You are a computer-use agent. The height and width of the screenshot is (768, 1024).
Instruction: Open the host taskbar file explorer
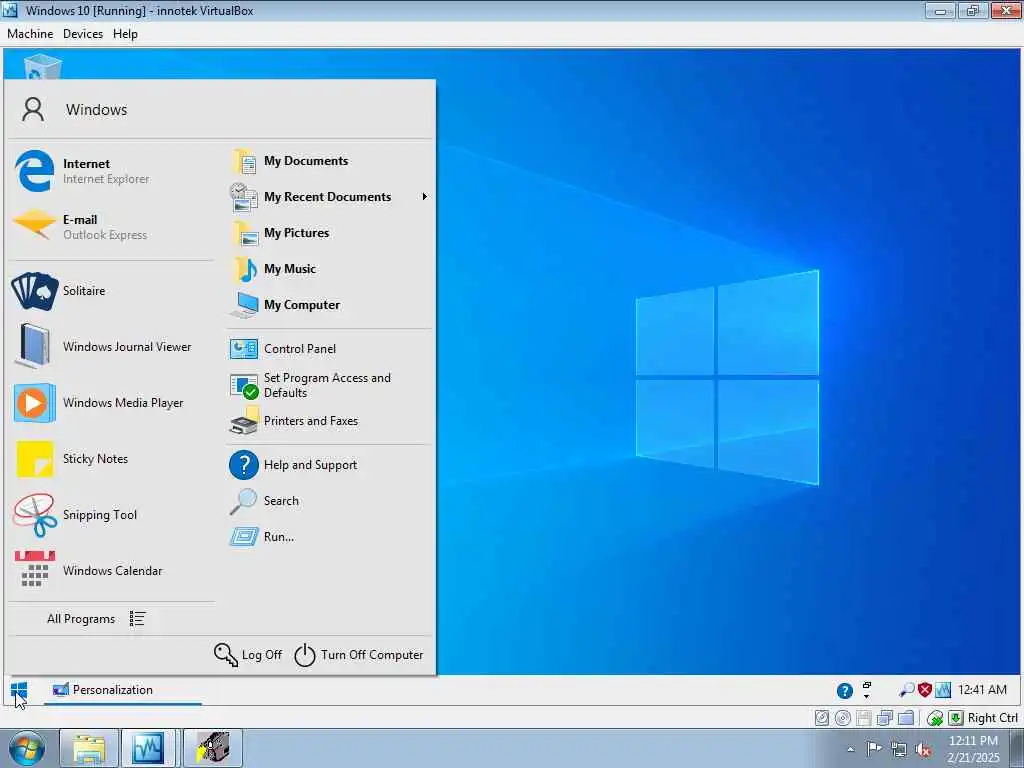coord(89,748)
